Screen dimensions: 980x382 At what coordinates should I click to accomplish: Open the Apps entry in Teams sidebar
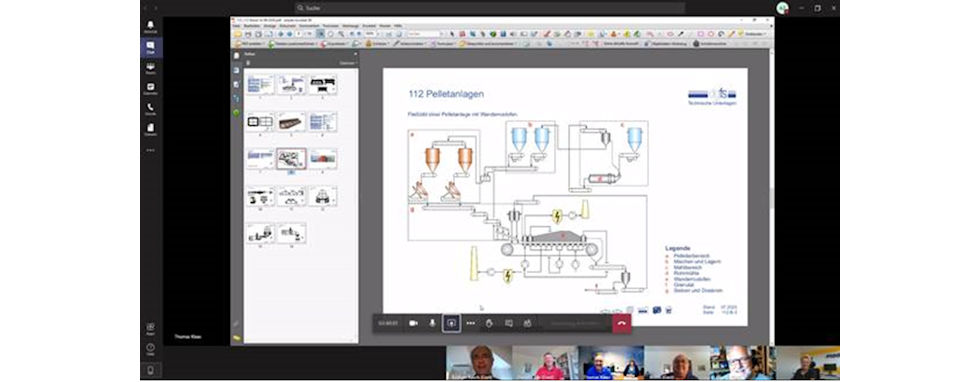point(151,329)
